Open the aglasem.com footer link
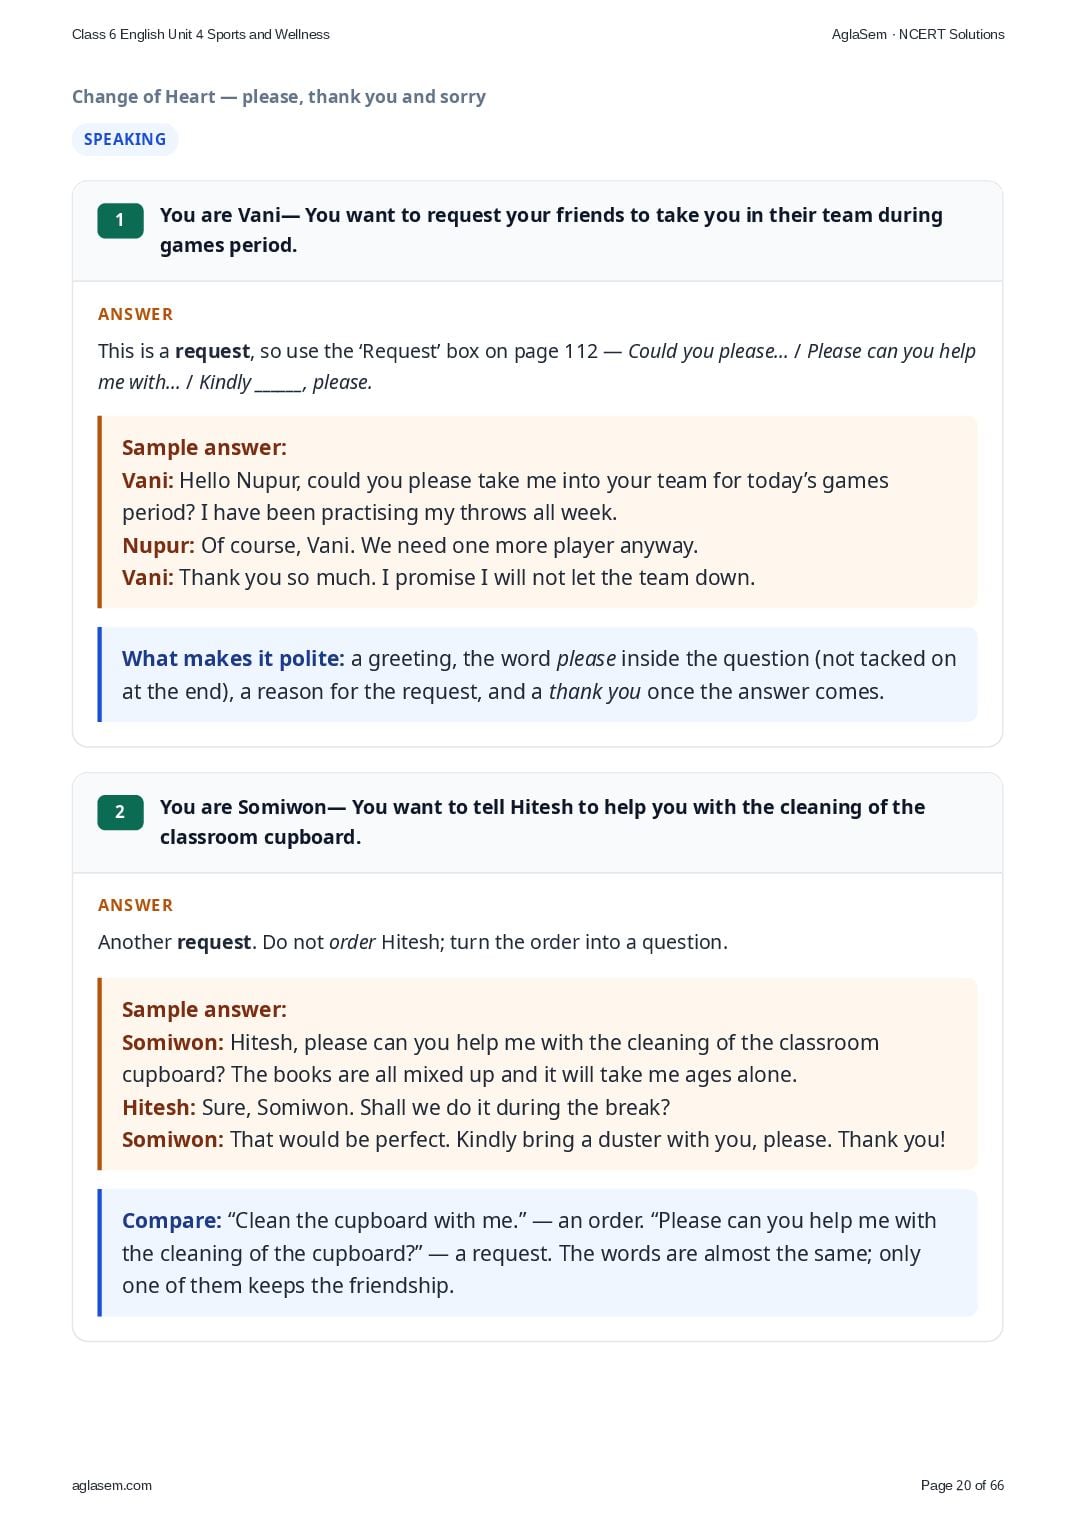 (x=112, y=1485)
